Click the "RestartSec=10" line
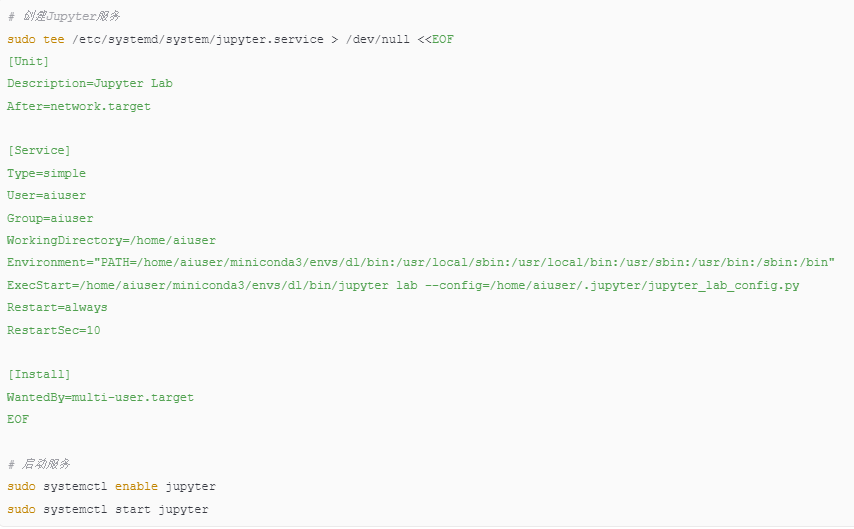The image size is (854, 529). tap(54, 330)
